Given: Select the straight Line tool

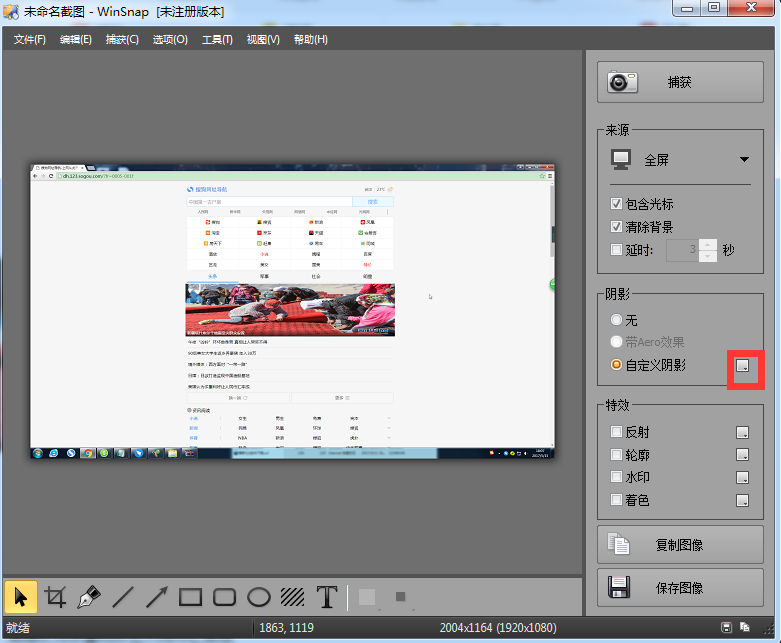Looking at the screenshot, I should (123, 597).
